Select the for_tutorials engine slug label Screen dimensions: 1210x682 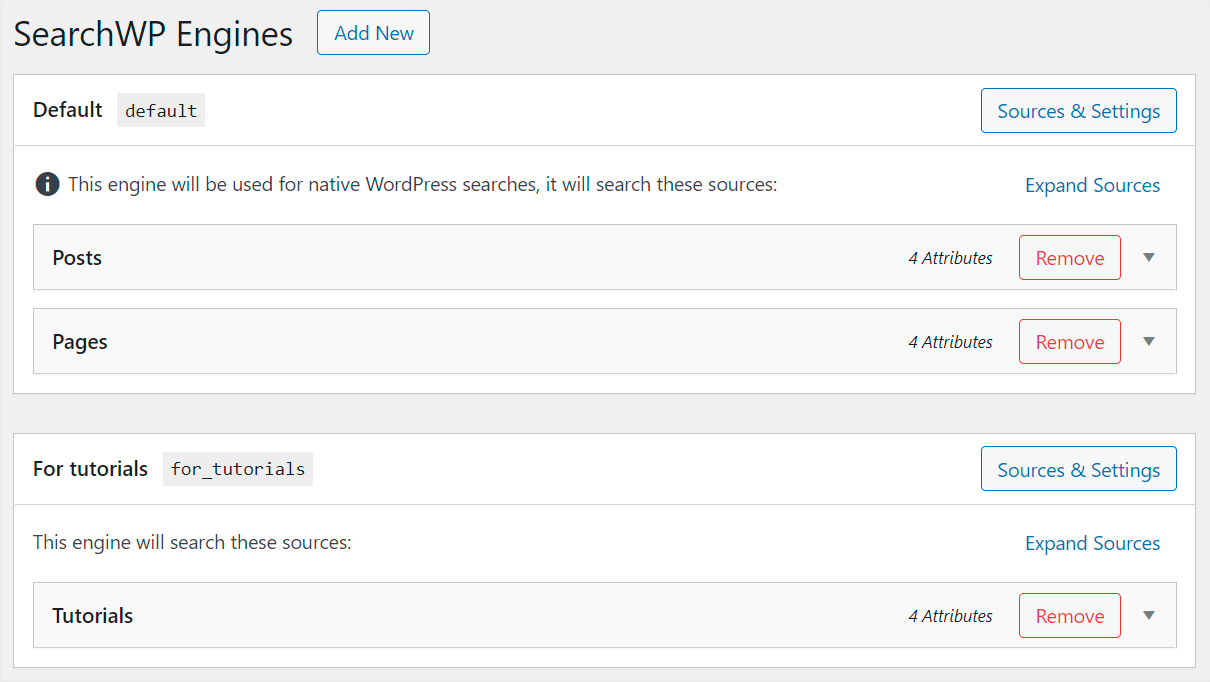[237, 469]
